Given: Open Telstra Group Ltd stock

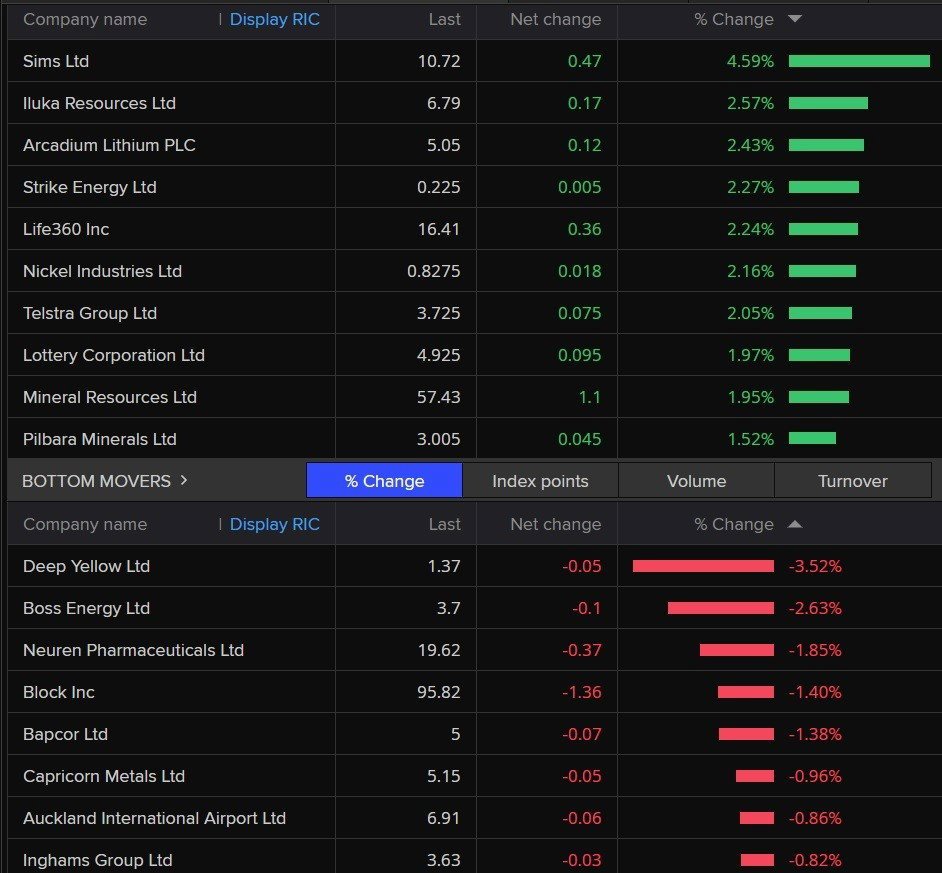Looking at the screenshot, I should tap(90, 313).
